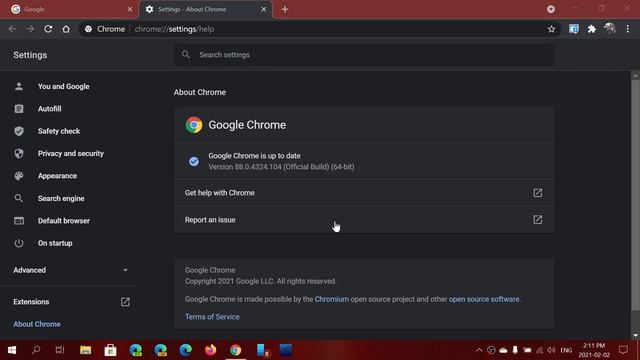The width and height of the screenshot is (640, 360).
Task: Open the network Wi-Fi tray icon
Action: [x=540, y=350]
